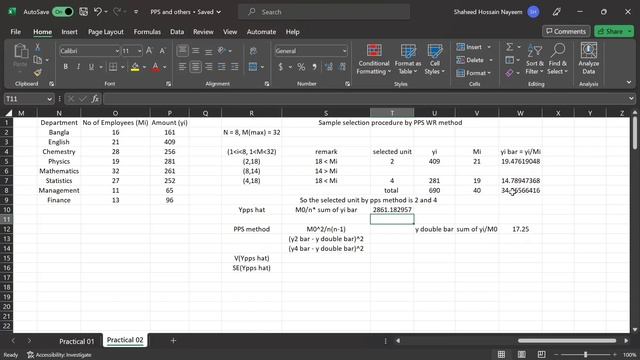The height and width of the screenshot is (360, 640).
Task: Switch to the Formulas tab
Action: (147, 31)
